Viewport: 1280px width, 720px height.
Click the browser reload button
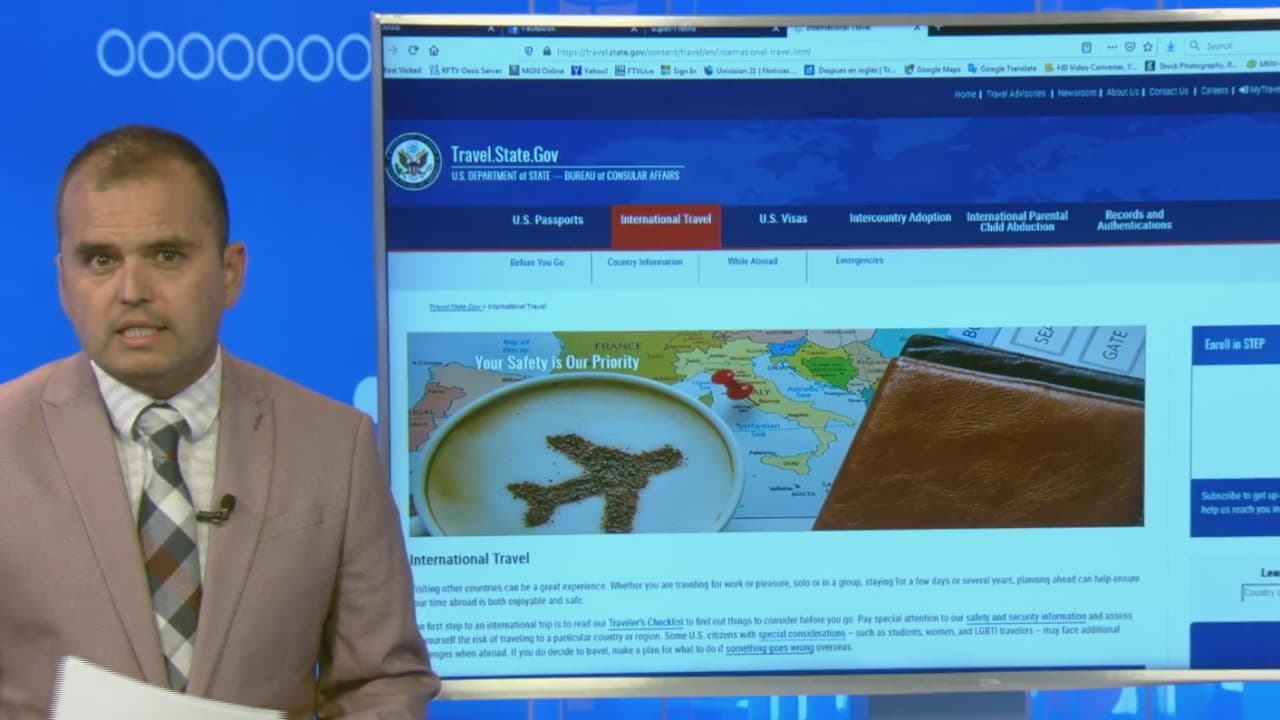pyautogui.click(x=412, y=50)
